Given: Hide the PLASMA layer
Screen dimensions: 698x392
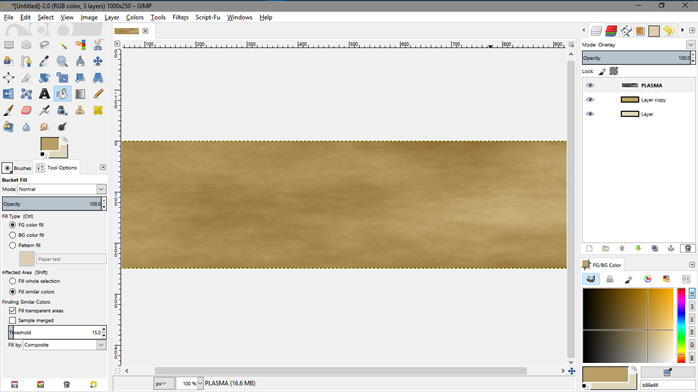Looking at the screenshot, I should click(x=590, y=85).
